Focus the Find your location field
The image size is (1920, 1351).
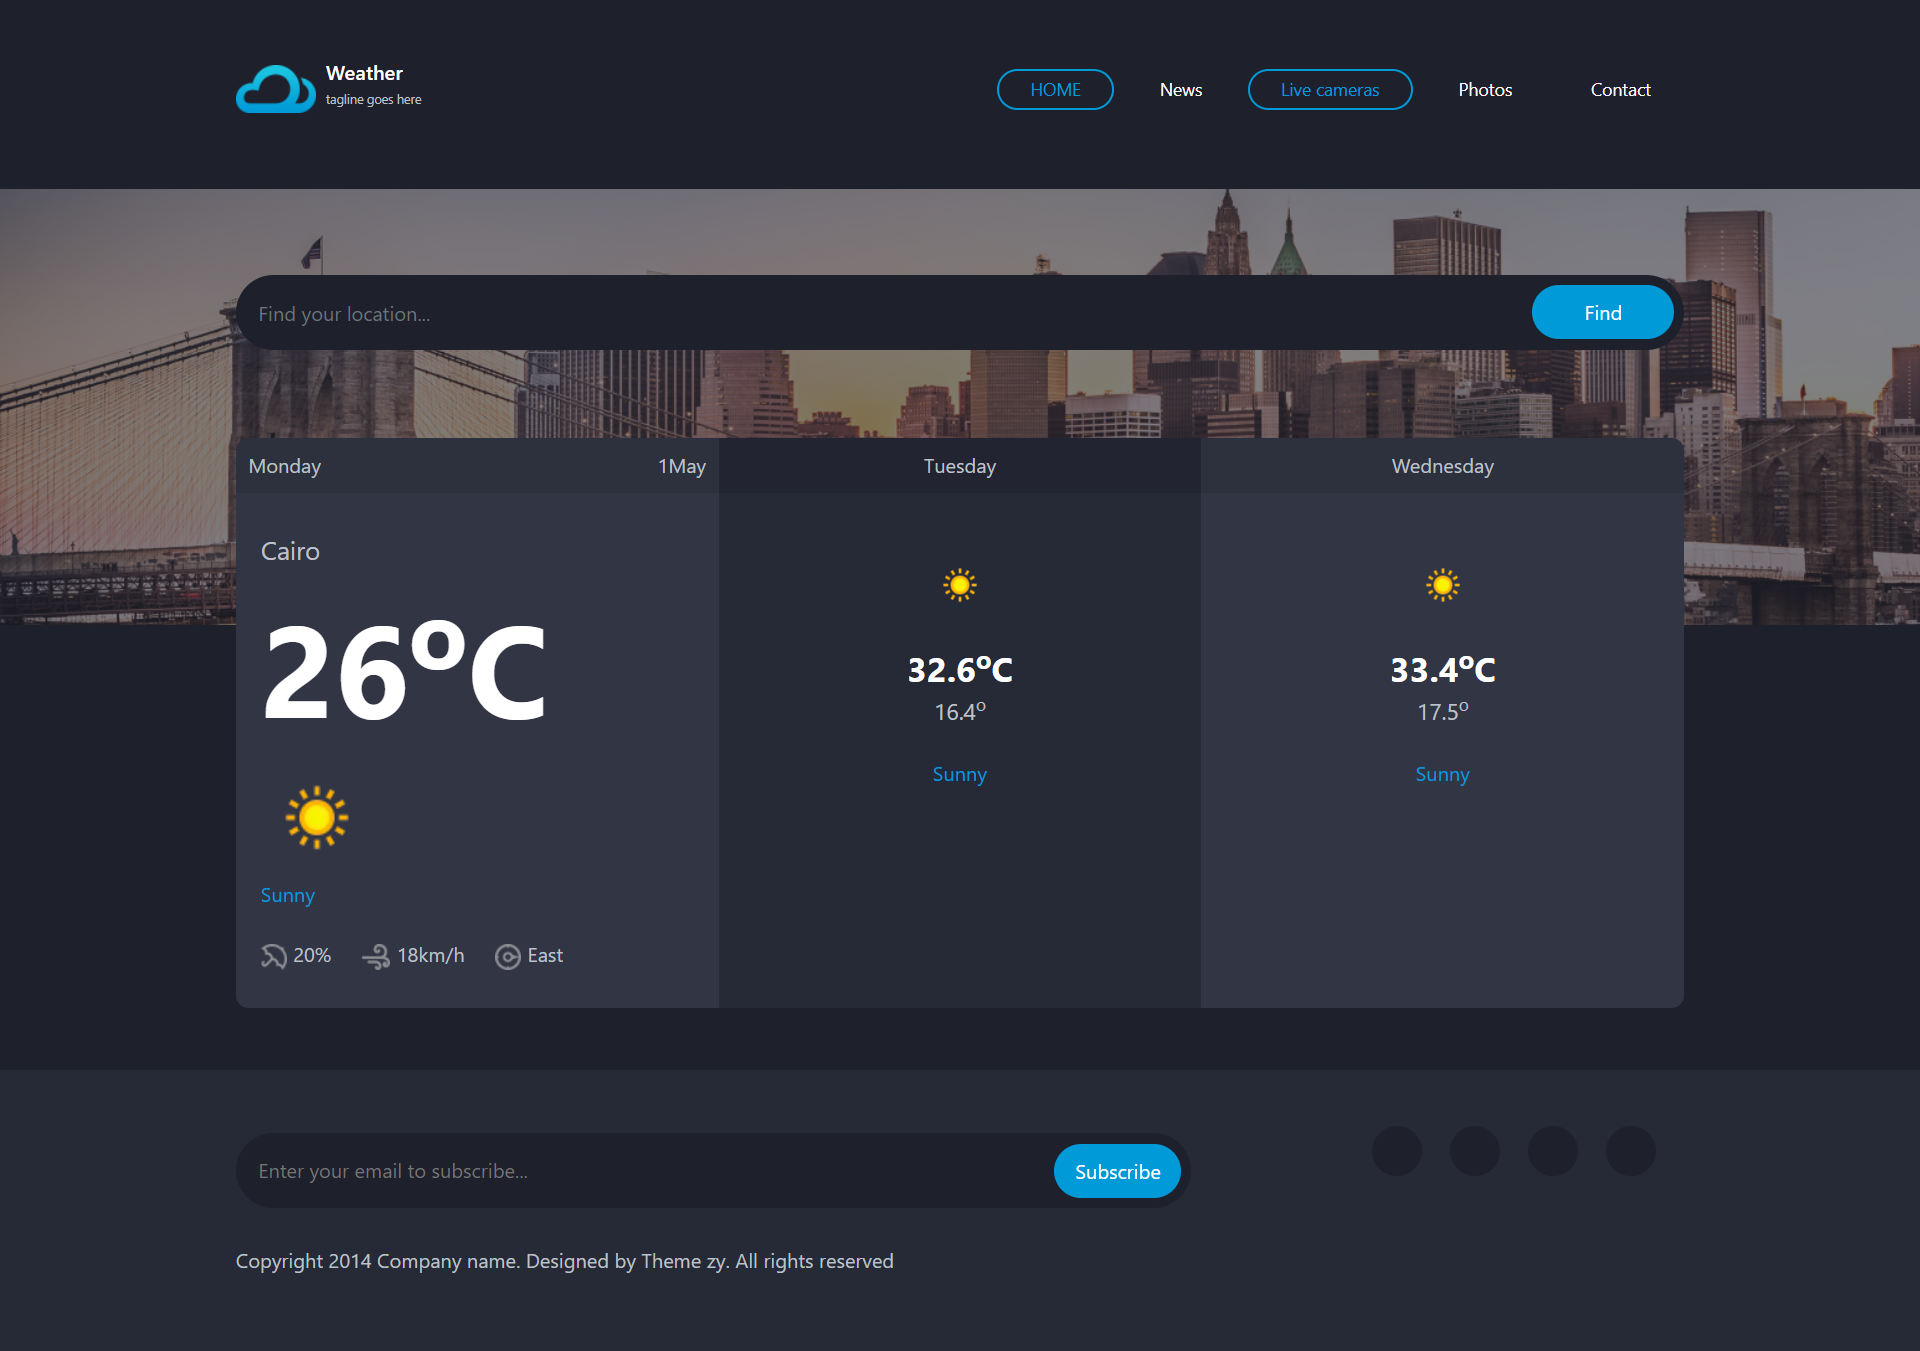tap(880, 314)
